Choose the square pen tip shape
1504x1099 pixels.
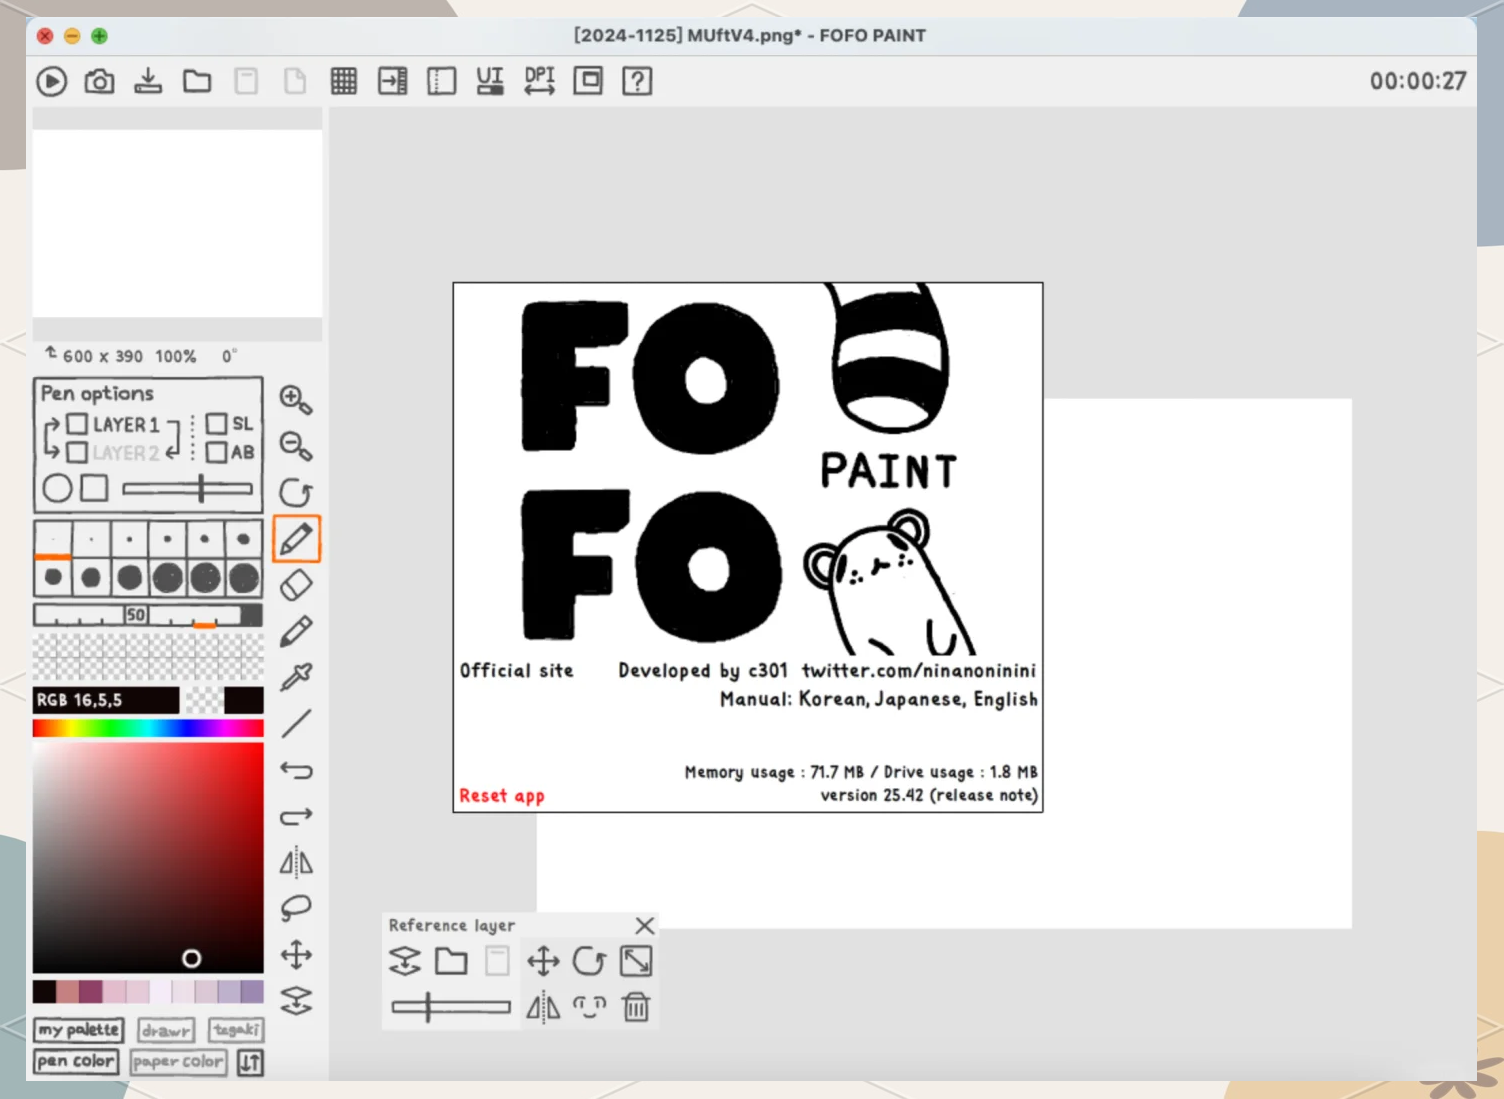[94, 488]
